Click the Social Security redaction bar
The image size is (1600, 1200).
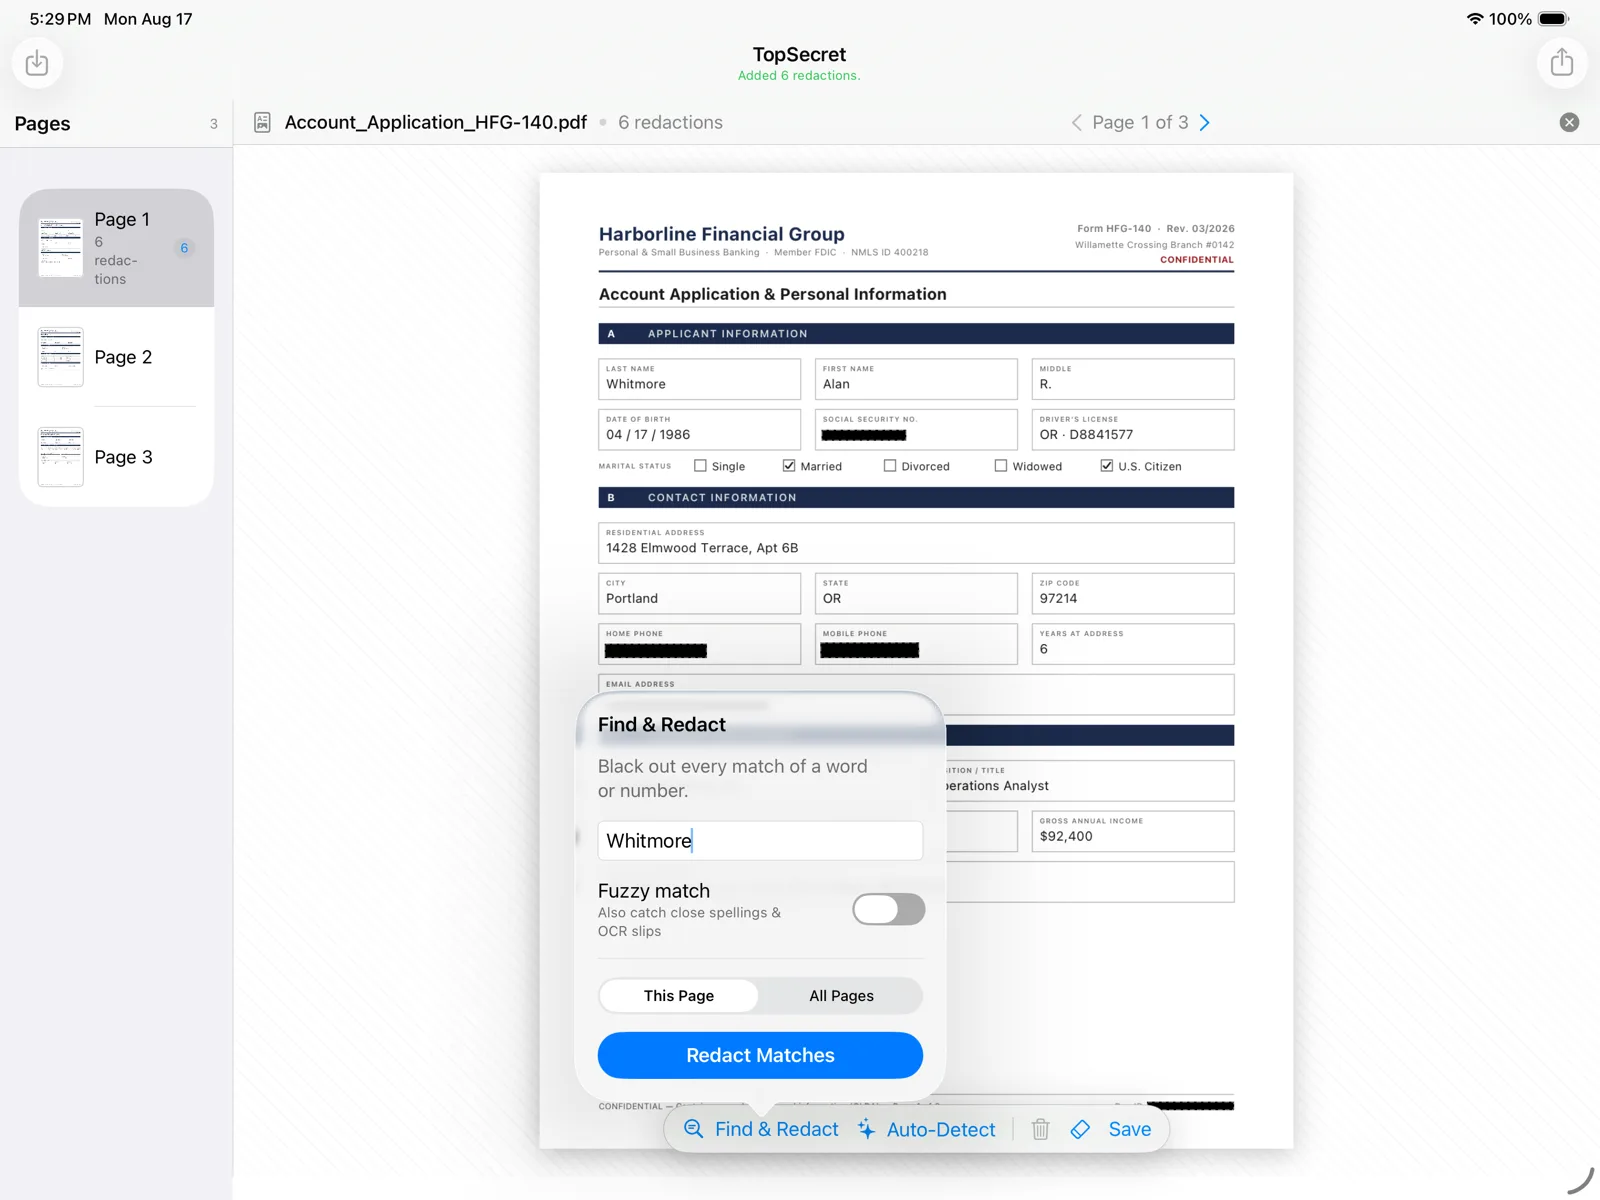tap(864, 435)
